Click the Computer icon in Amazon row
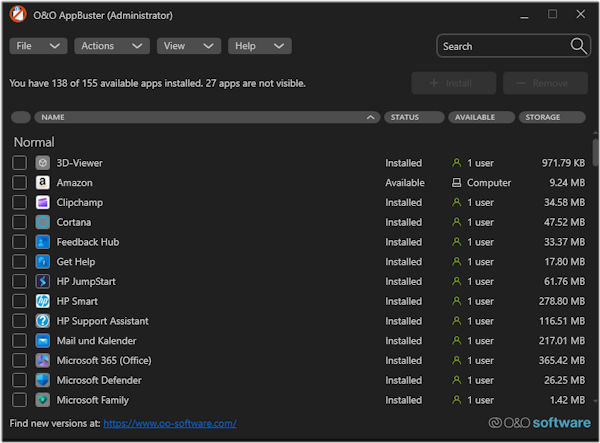The width and height of the screenshot is (600, 443). tap(456, 183)
